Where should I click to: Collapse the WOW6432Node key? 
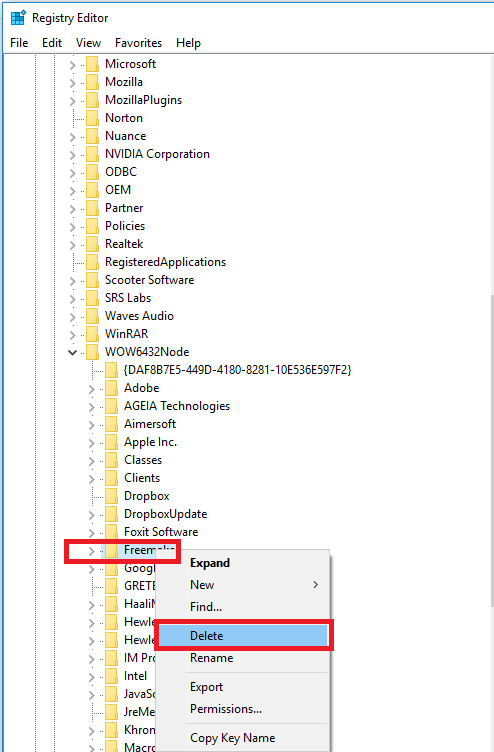click(x=72, y=352)
